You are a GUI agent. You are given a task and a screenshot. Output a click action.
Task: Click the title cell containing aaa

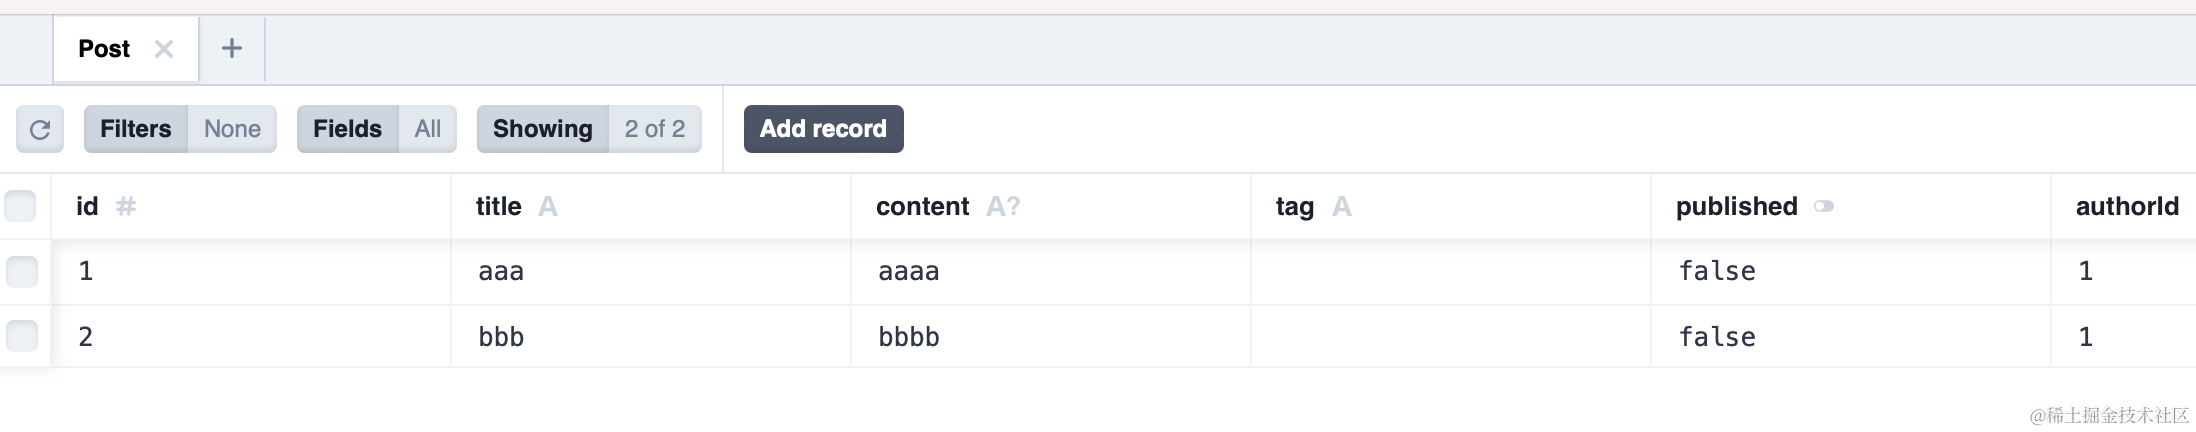[x=501, y=271]
